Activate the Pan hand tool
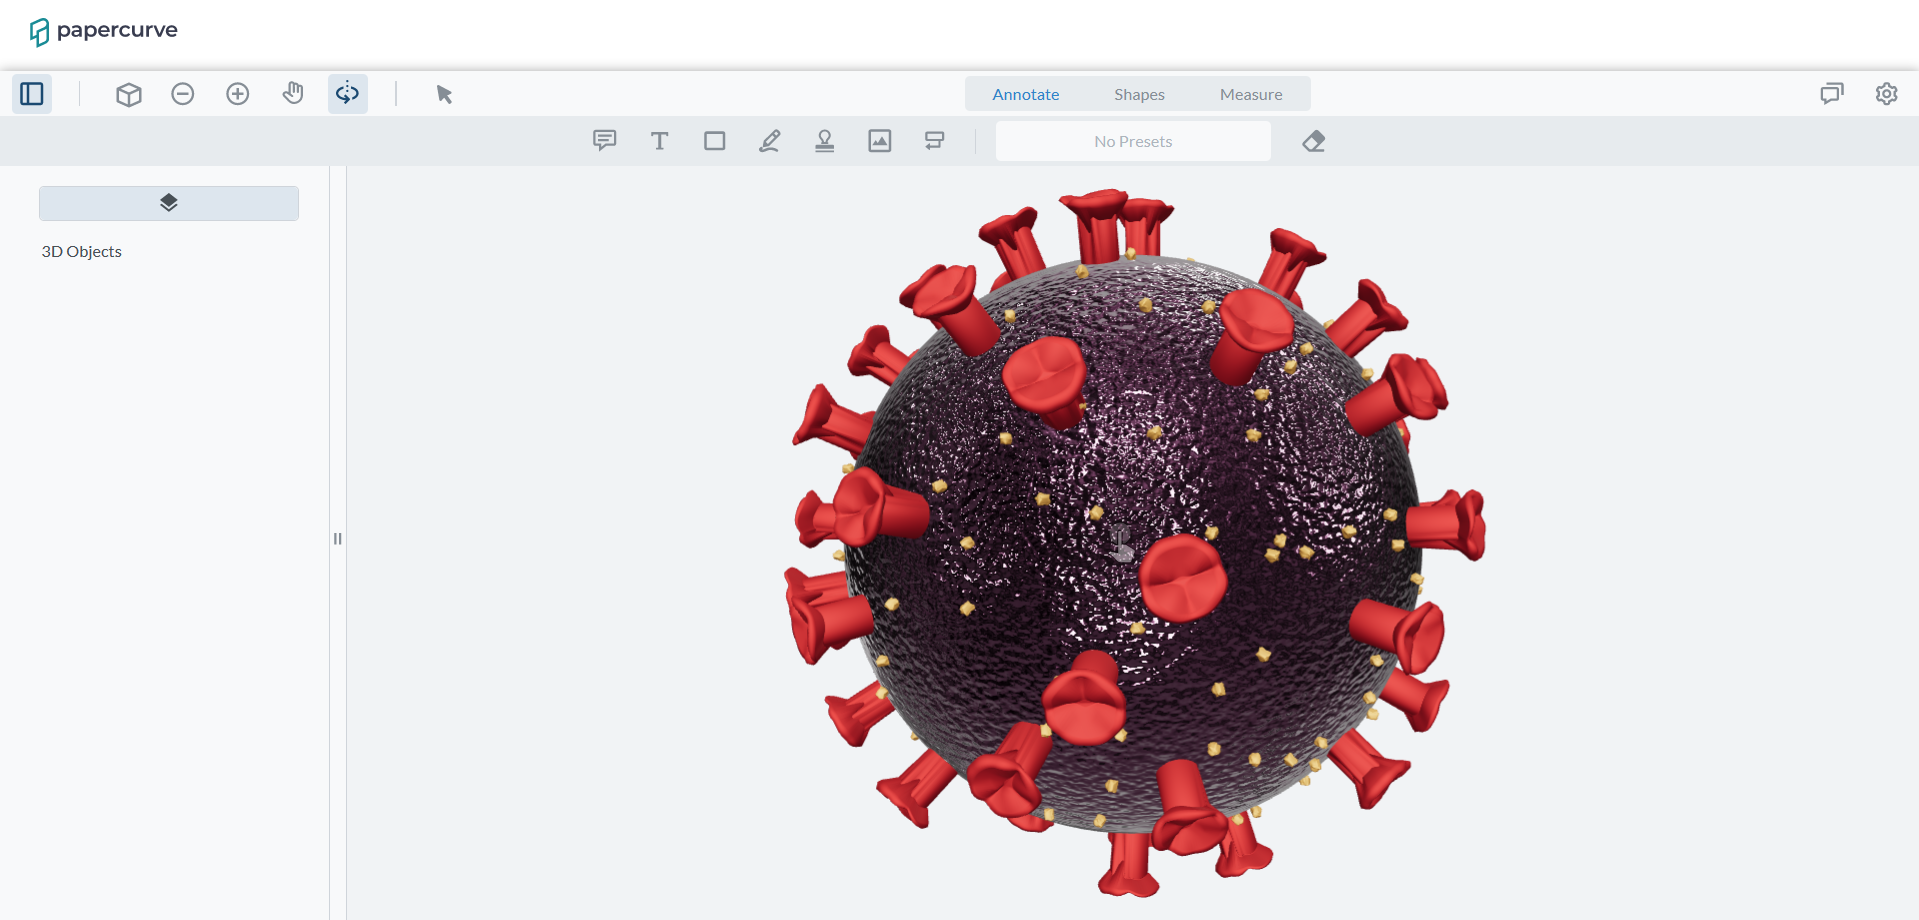 point(292,93)
